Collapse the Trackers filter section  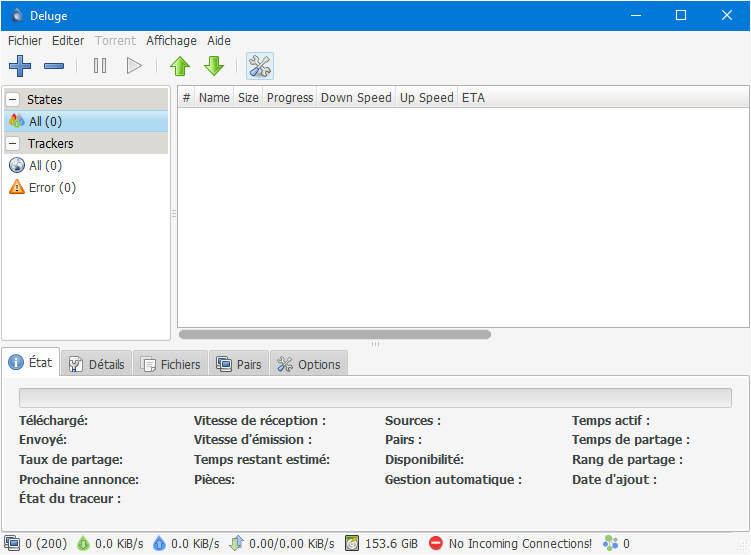(13, 143)
